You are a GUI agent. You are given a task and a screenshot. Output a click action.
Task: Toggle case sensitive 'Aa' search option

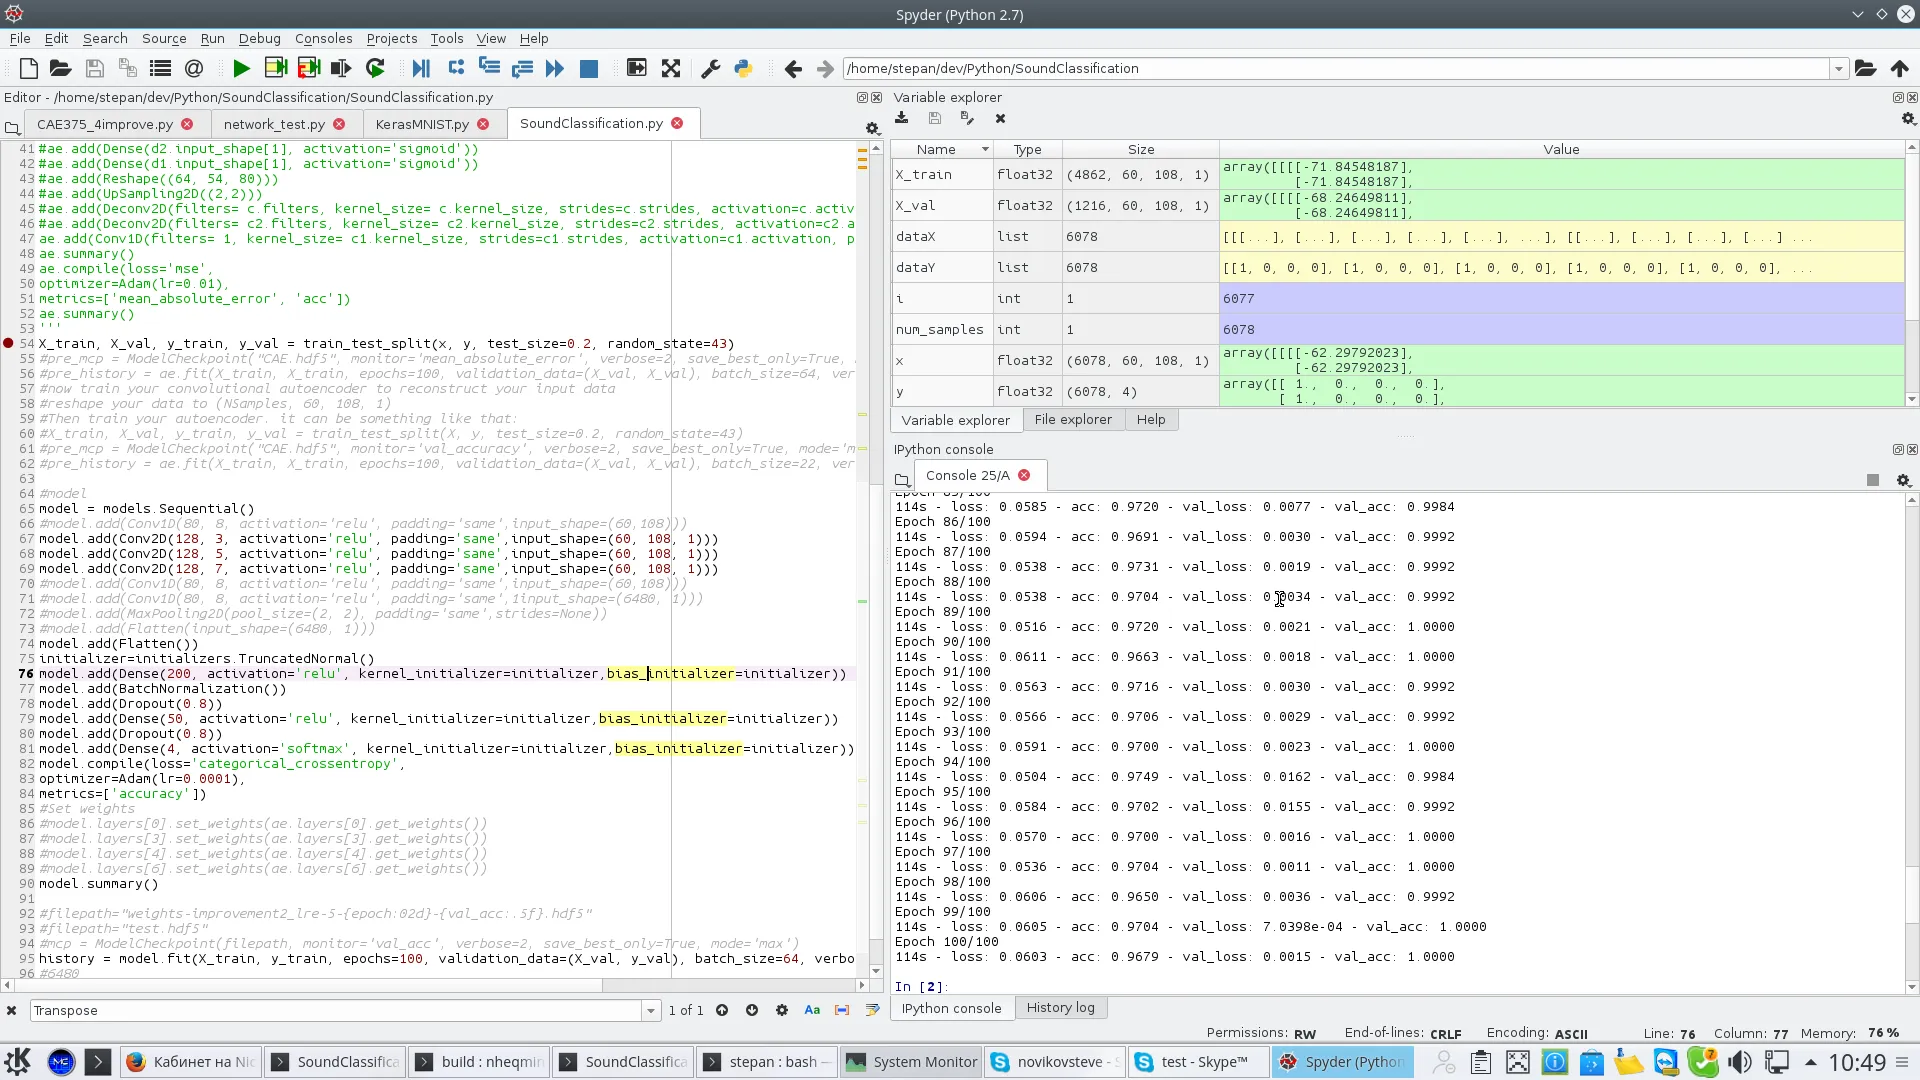[812, 1010]
